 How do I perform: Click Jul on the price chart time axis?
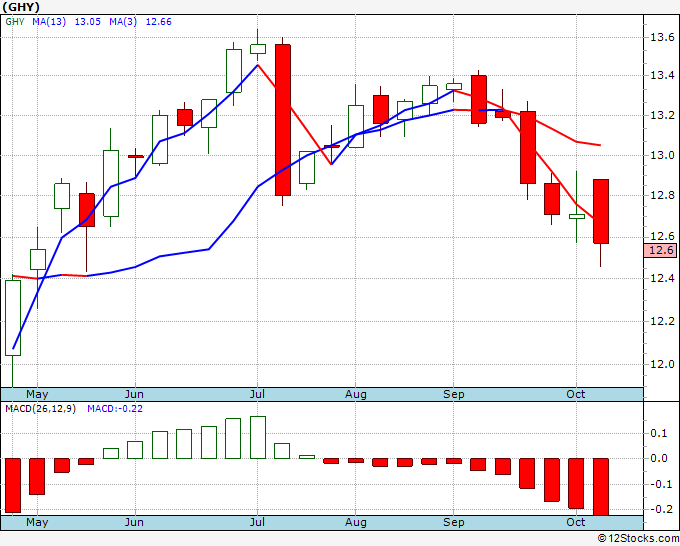point(257,394)
